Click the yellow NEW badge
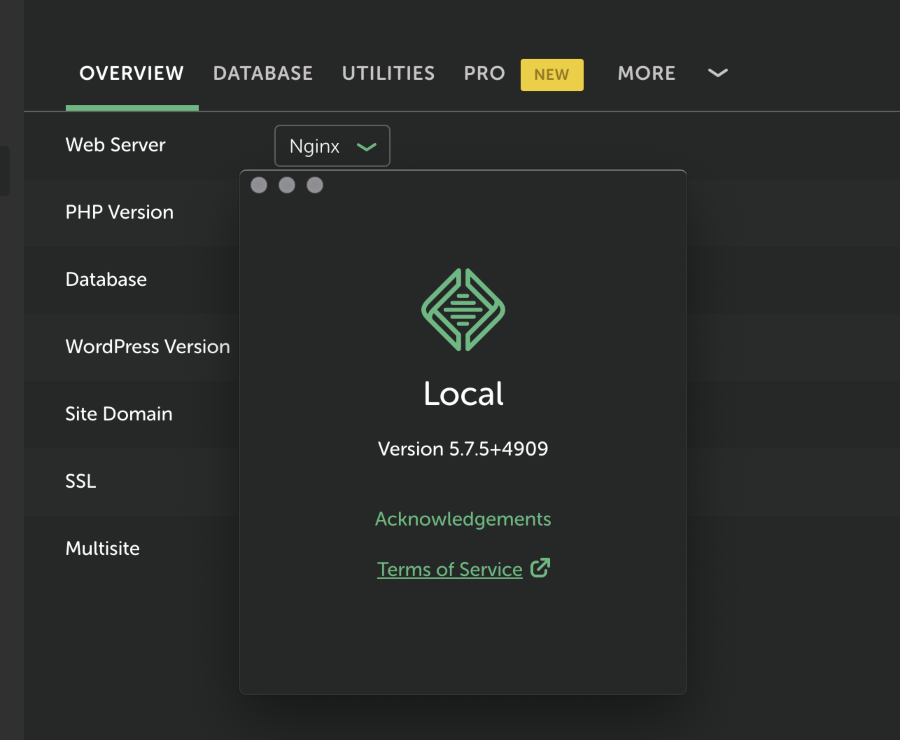Screen dimensions: 900x740 pyautogui.click(x=552, y=75)
